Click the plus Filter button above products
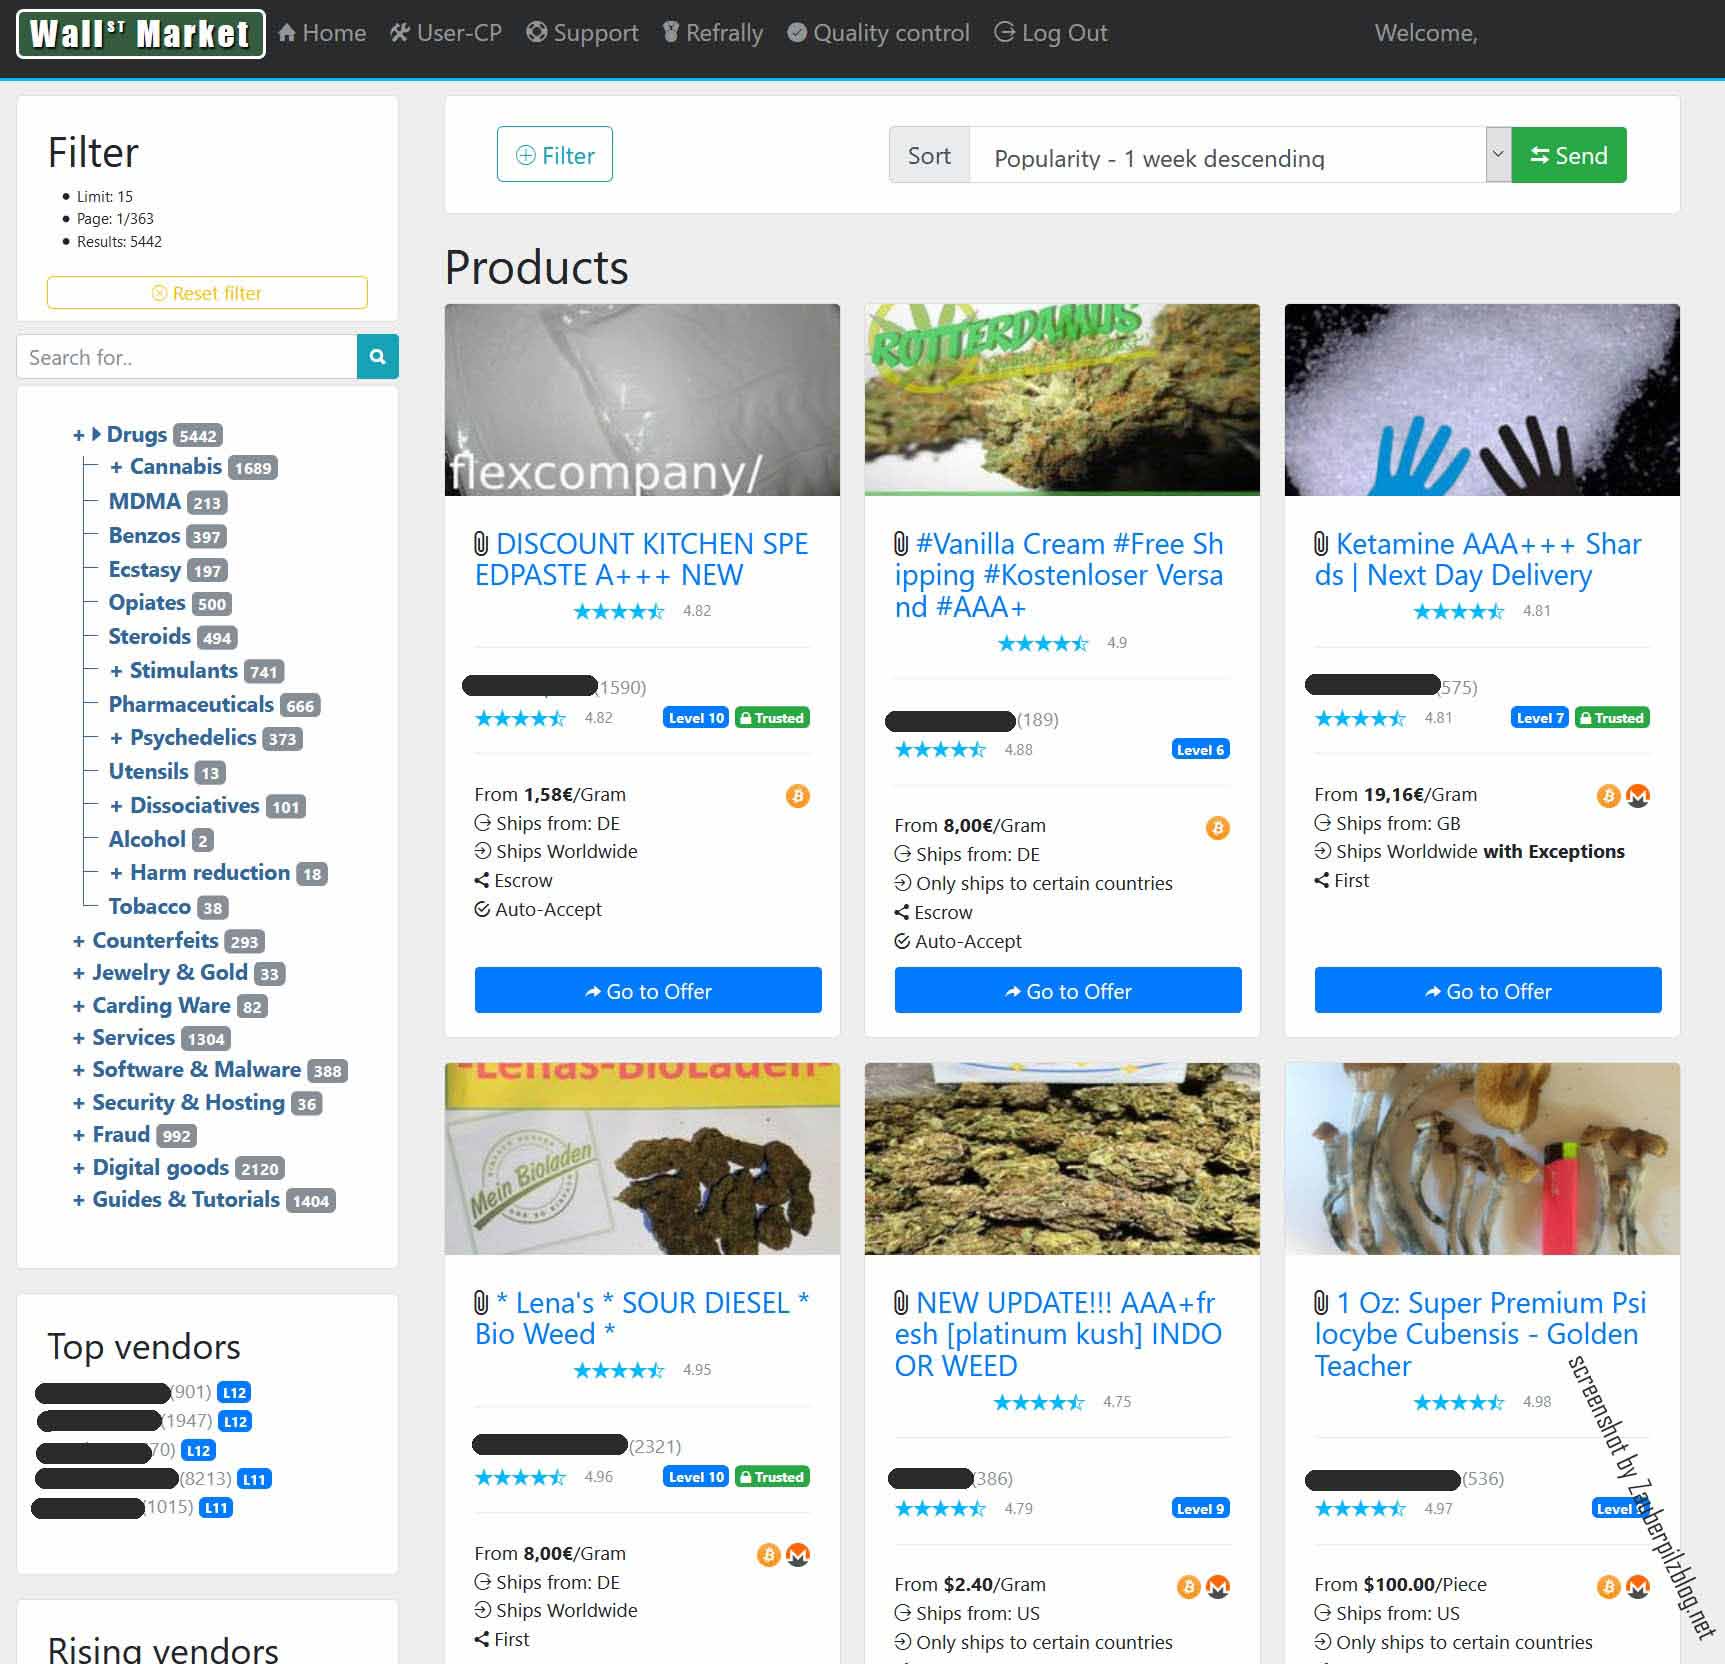The width and height of the screenshot is (1725, 1664). pos(555,155)
